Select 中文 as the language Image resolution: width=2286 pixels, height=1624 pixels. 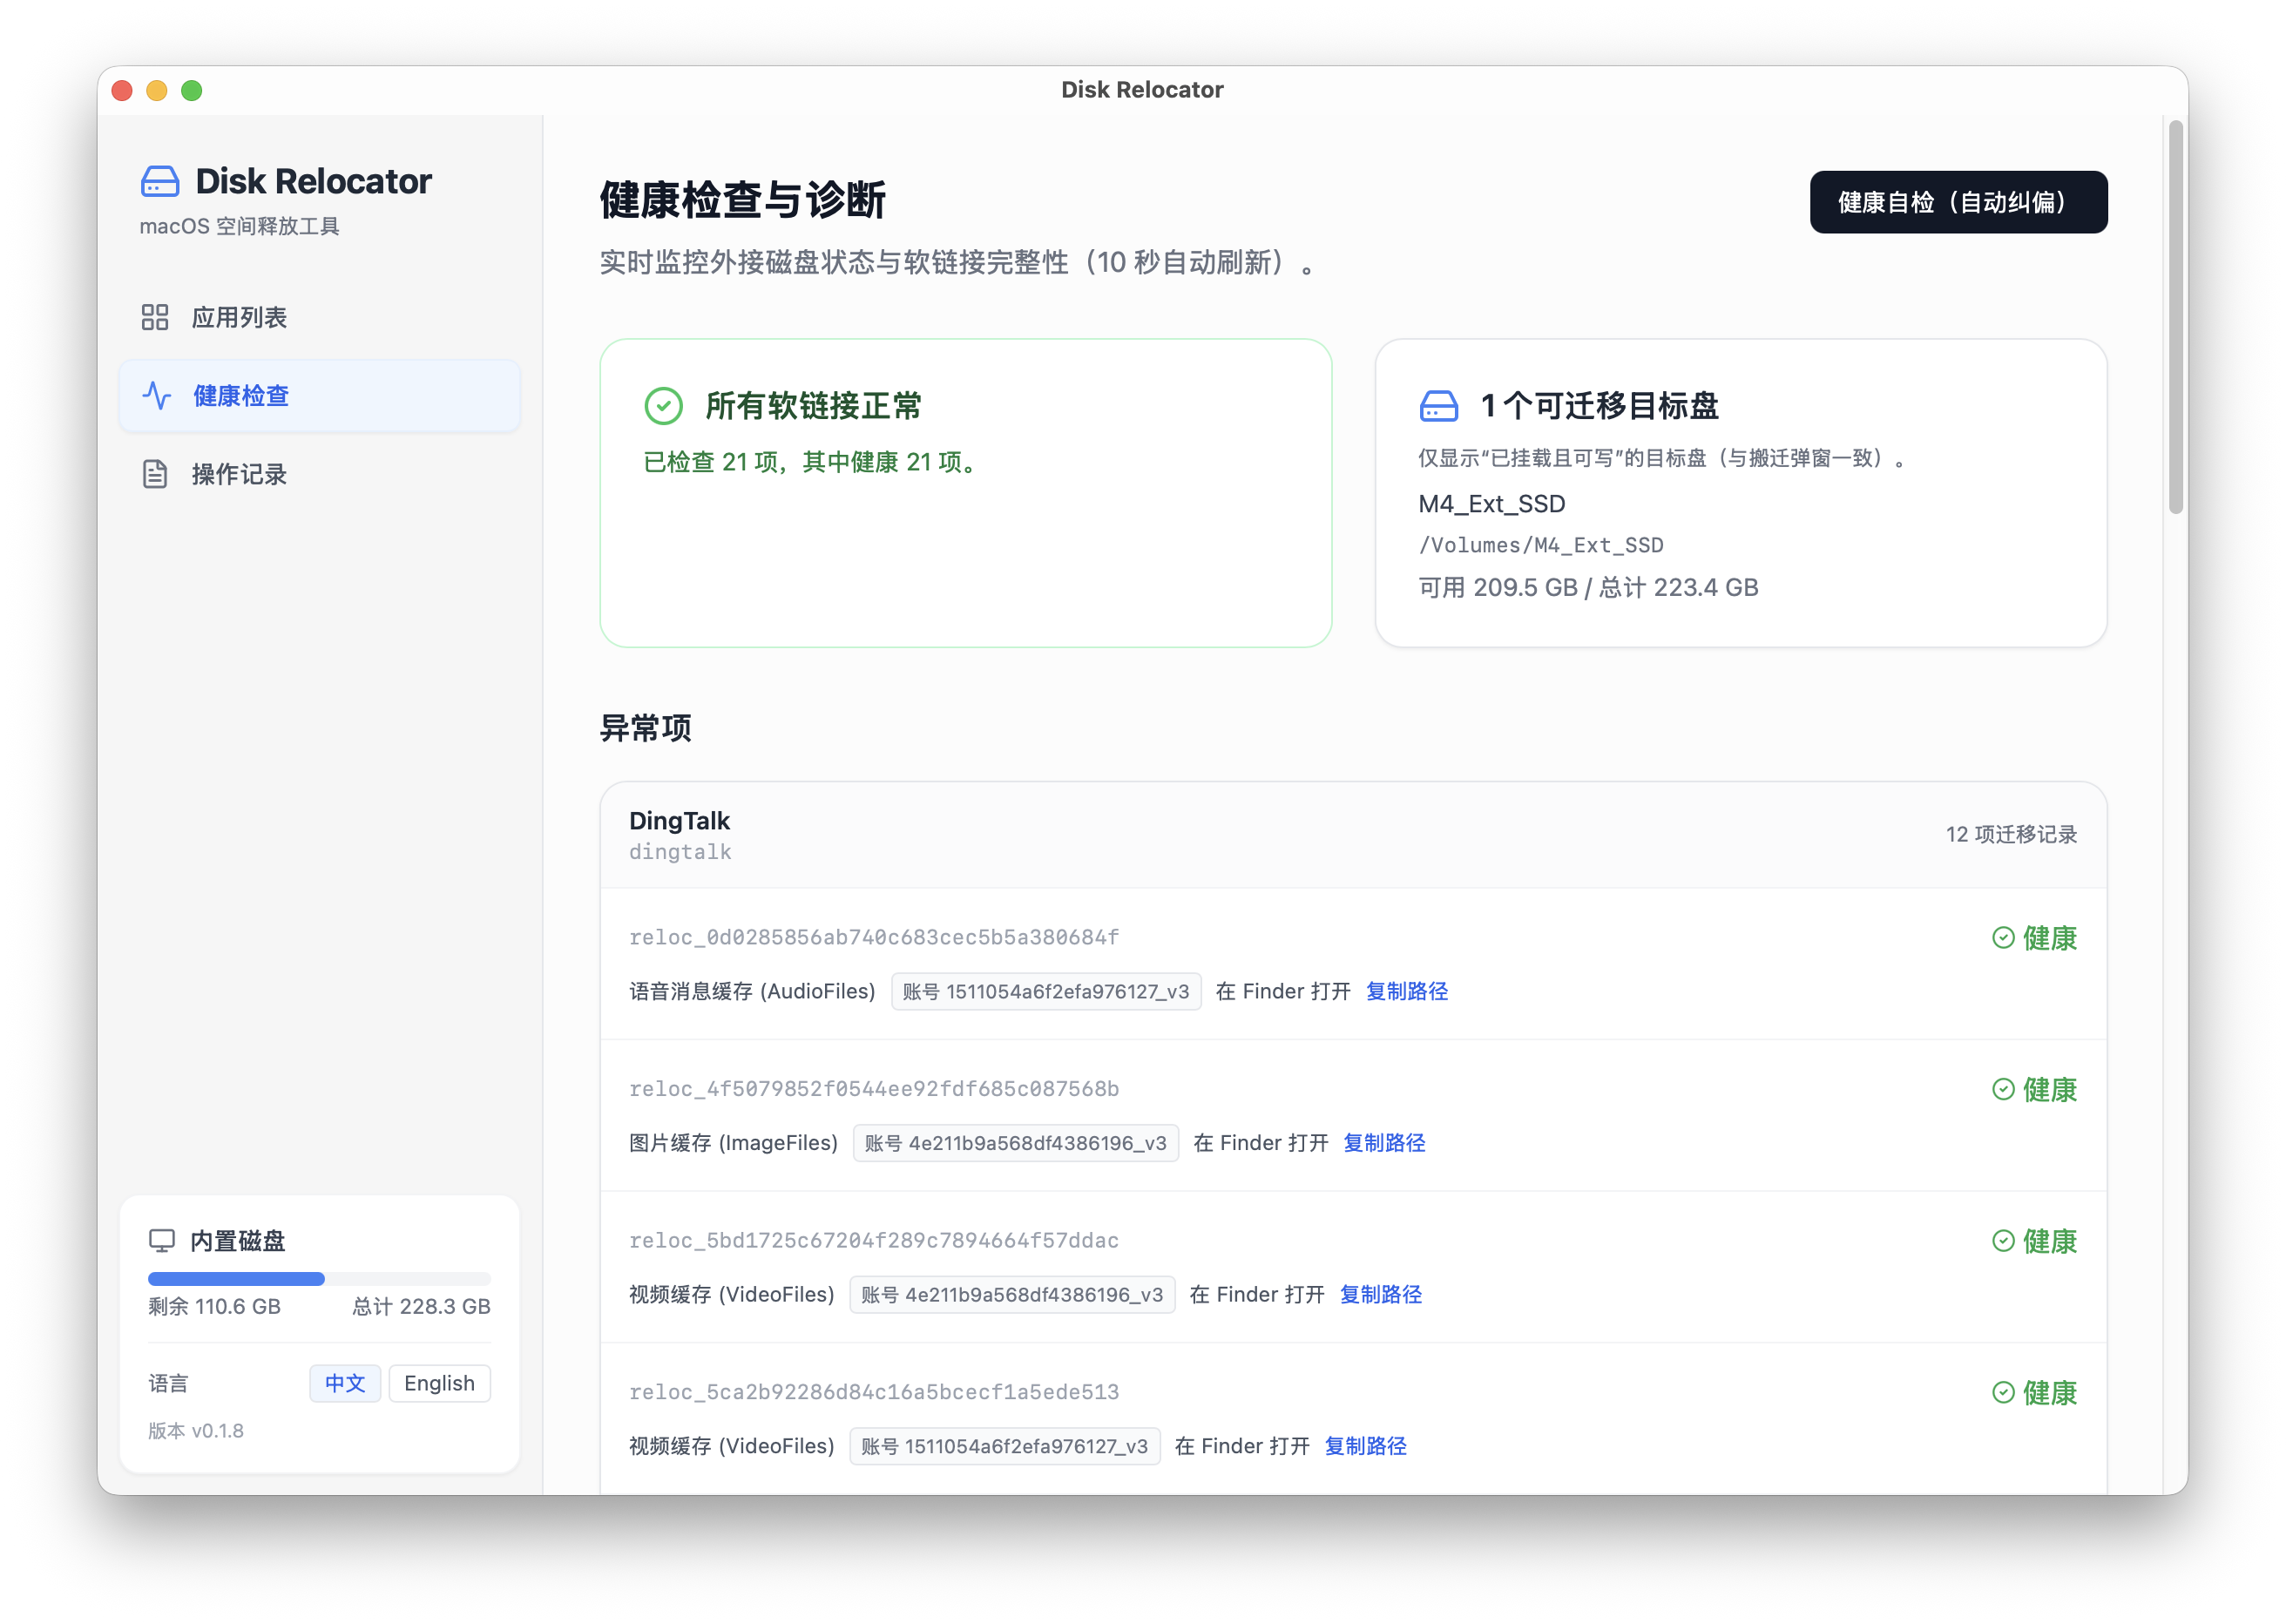(344, 1383)
